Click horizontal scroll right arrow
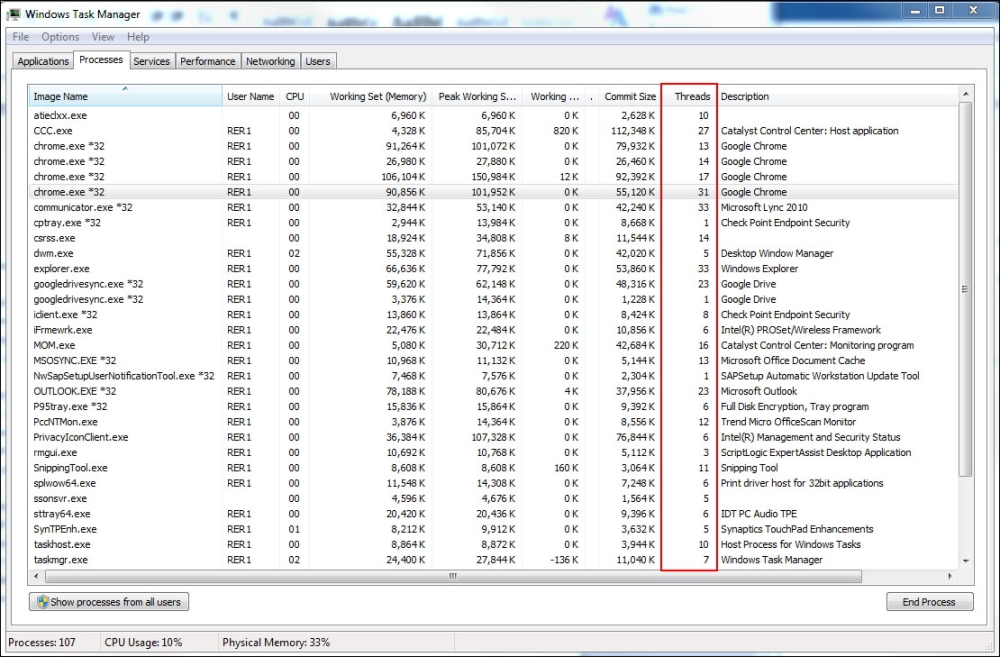The height and width of the screenshot is (657, 1000). (x=950, y=577)
